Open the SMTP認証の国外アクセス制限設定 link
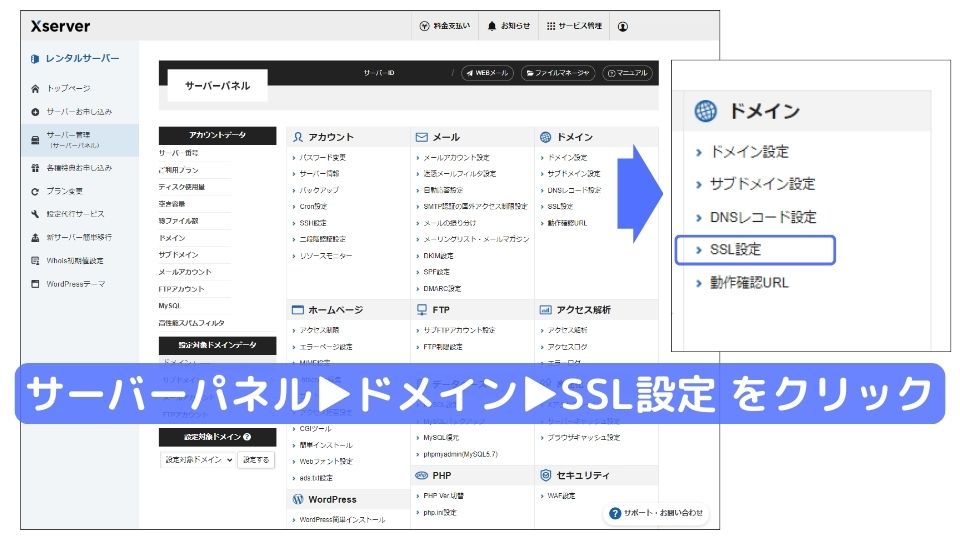 coord(475,207)
